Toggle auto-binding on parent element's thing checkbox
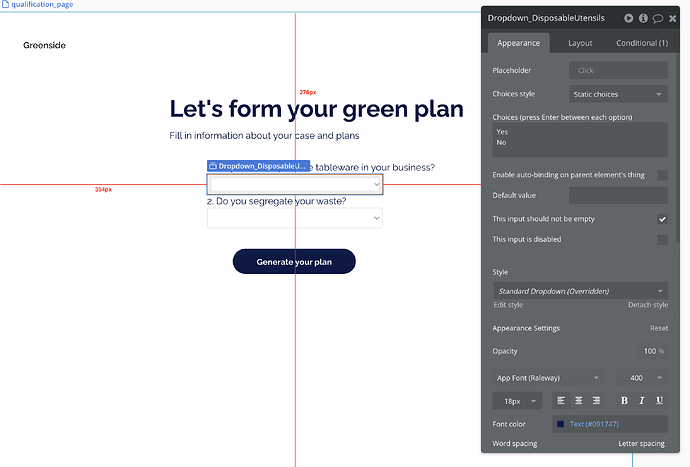The width and height of the screenshot is (690, 467). point(662,175)
